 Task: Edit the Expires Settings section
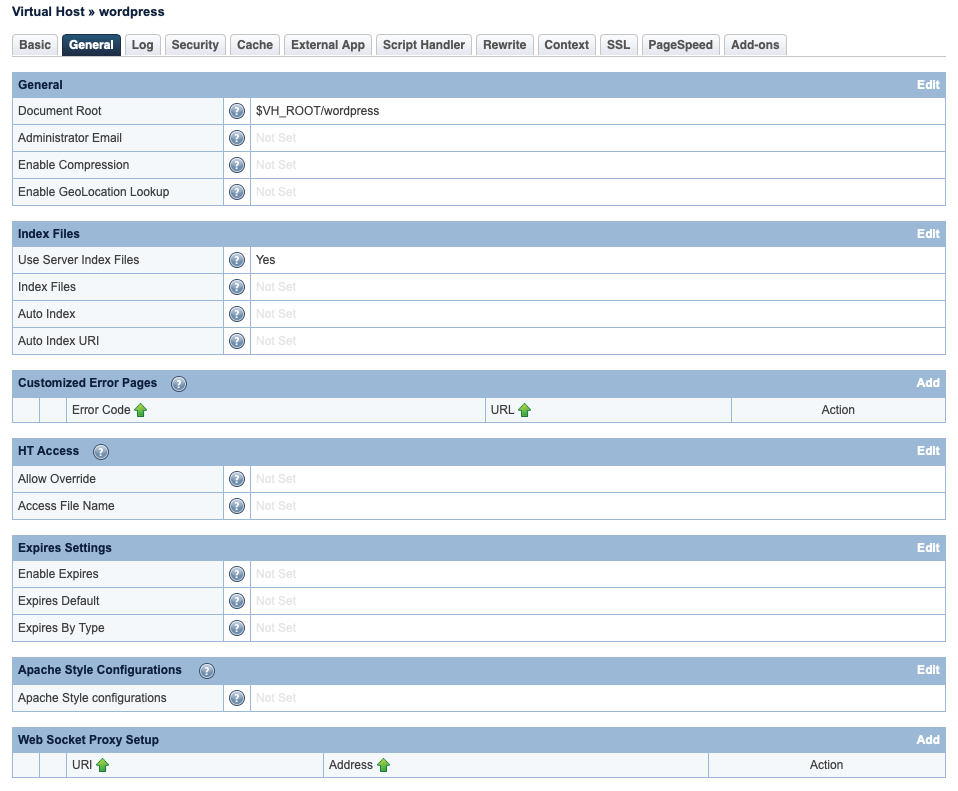pyautogui.click(x=928, y=548)
